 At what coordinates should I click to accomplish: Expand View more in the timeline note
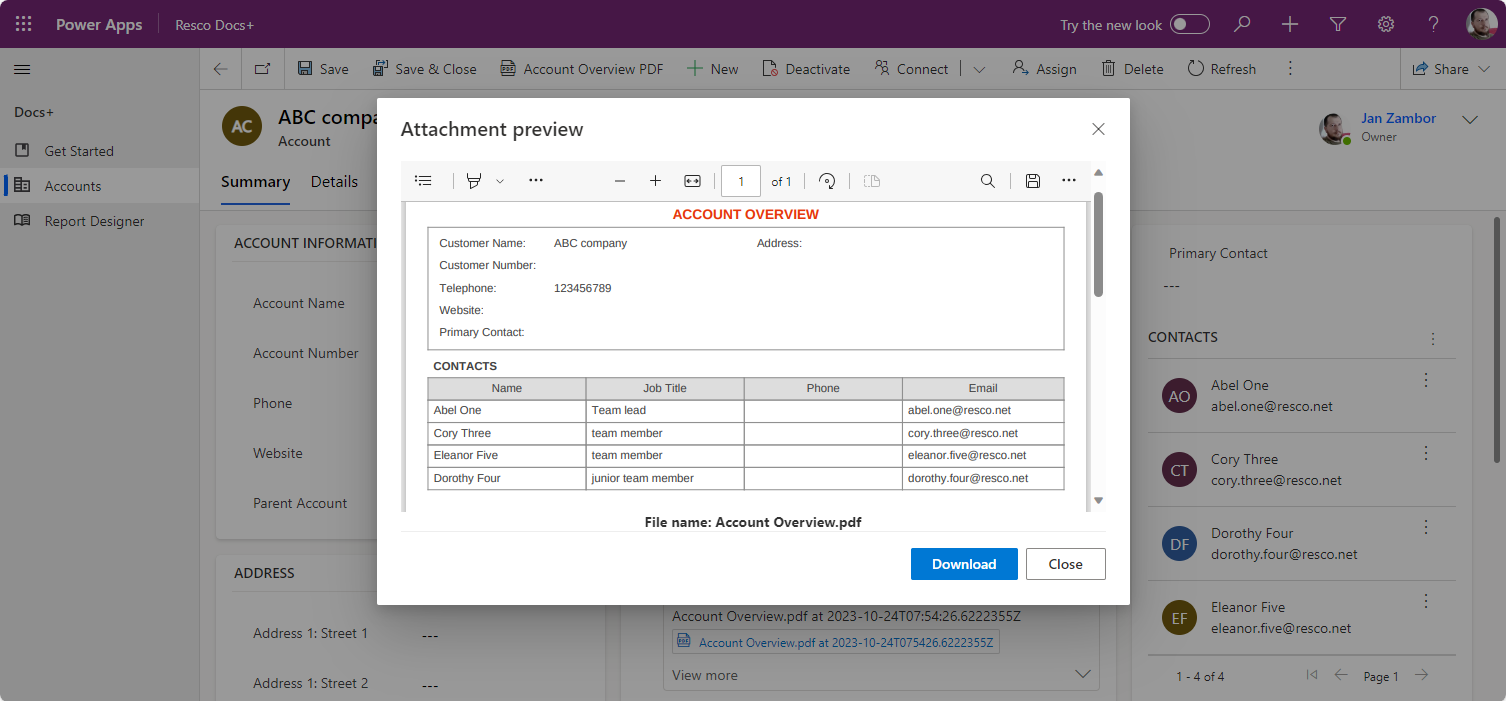click(x=705, y=675)
